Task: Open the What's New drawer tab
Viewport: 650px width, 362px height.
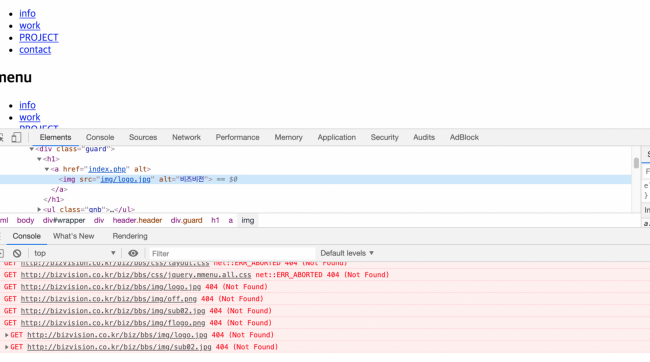Action: (74, 236)
